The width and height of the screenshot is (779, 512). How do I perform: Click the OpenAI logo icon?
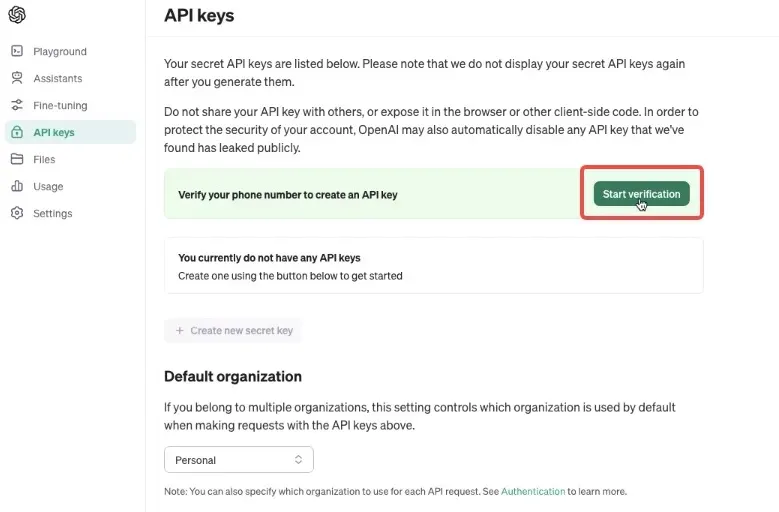[17, 15]
